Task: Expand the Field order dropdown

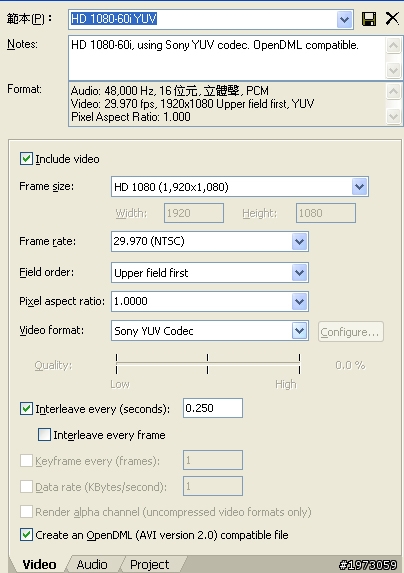Action: coord(300,273)
